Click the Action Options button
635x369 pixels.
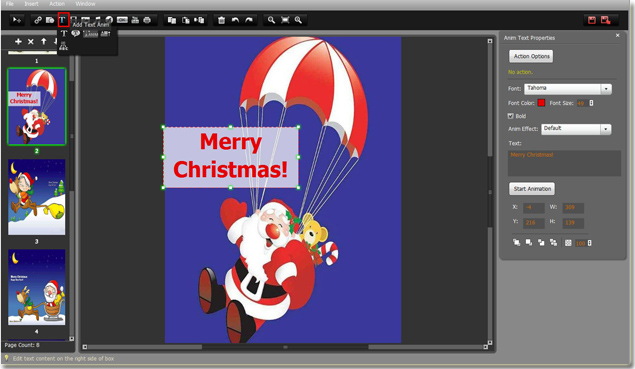click(x=531, y=56)
